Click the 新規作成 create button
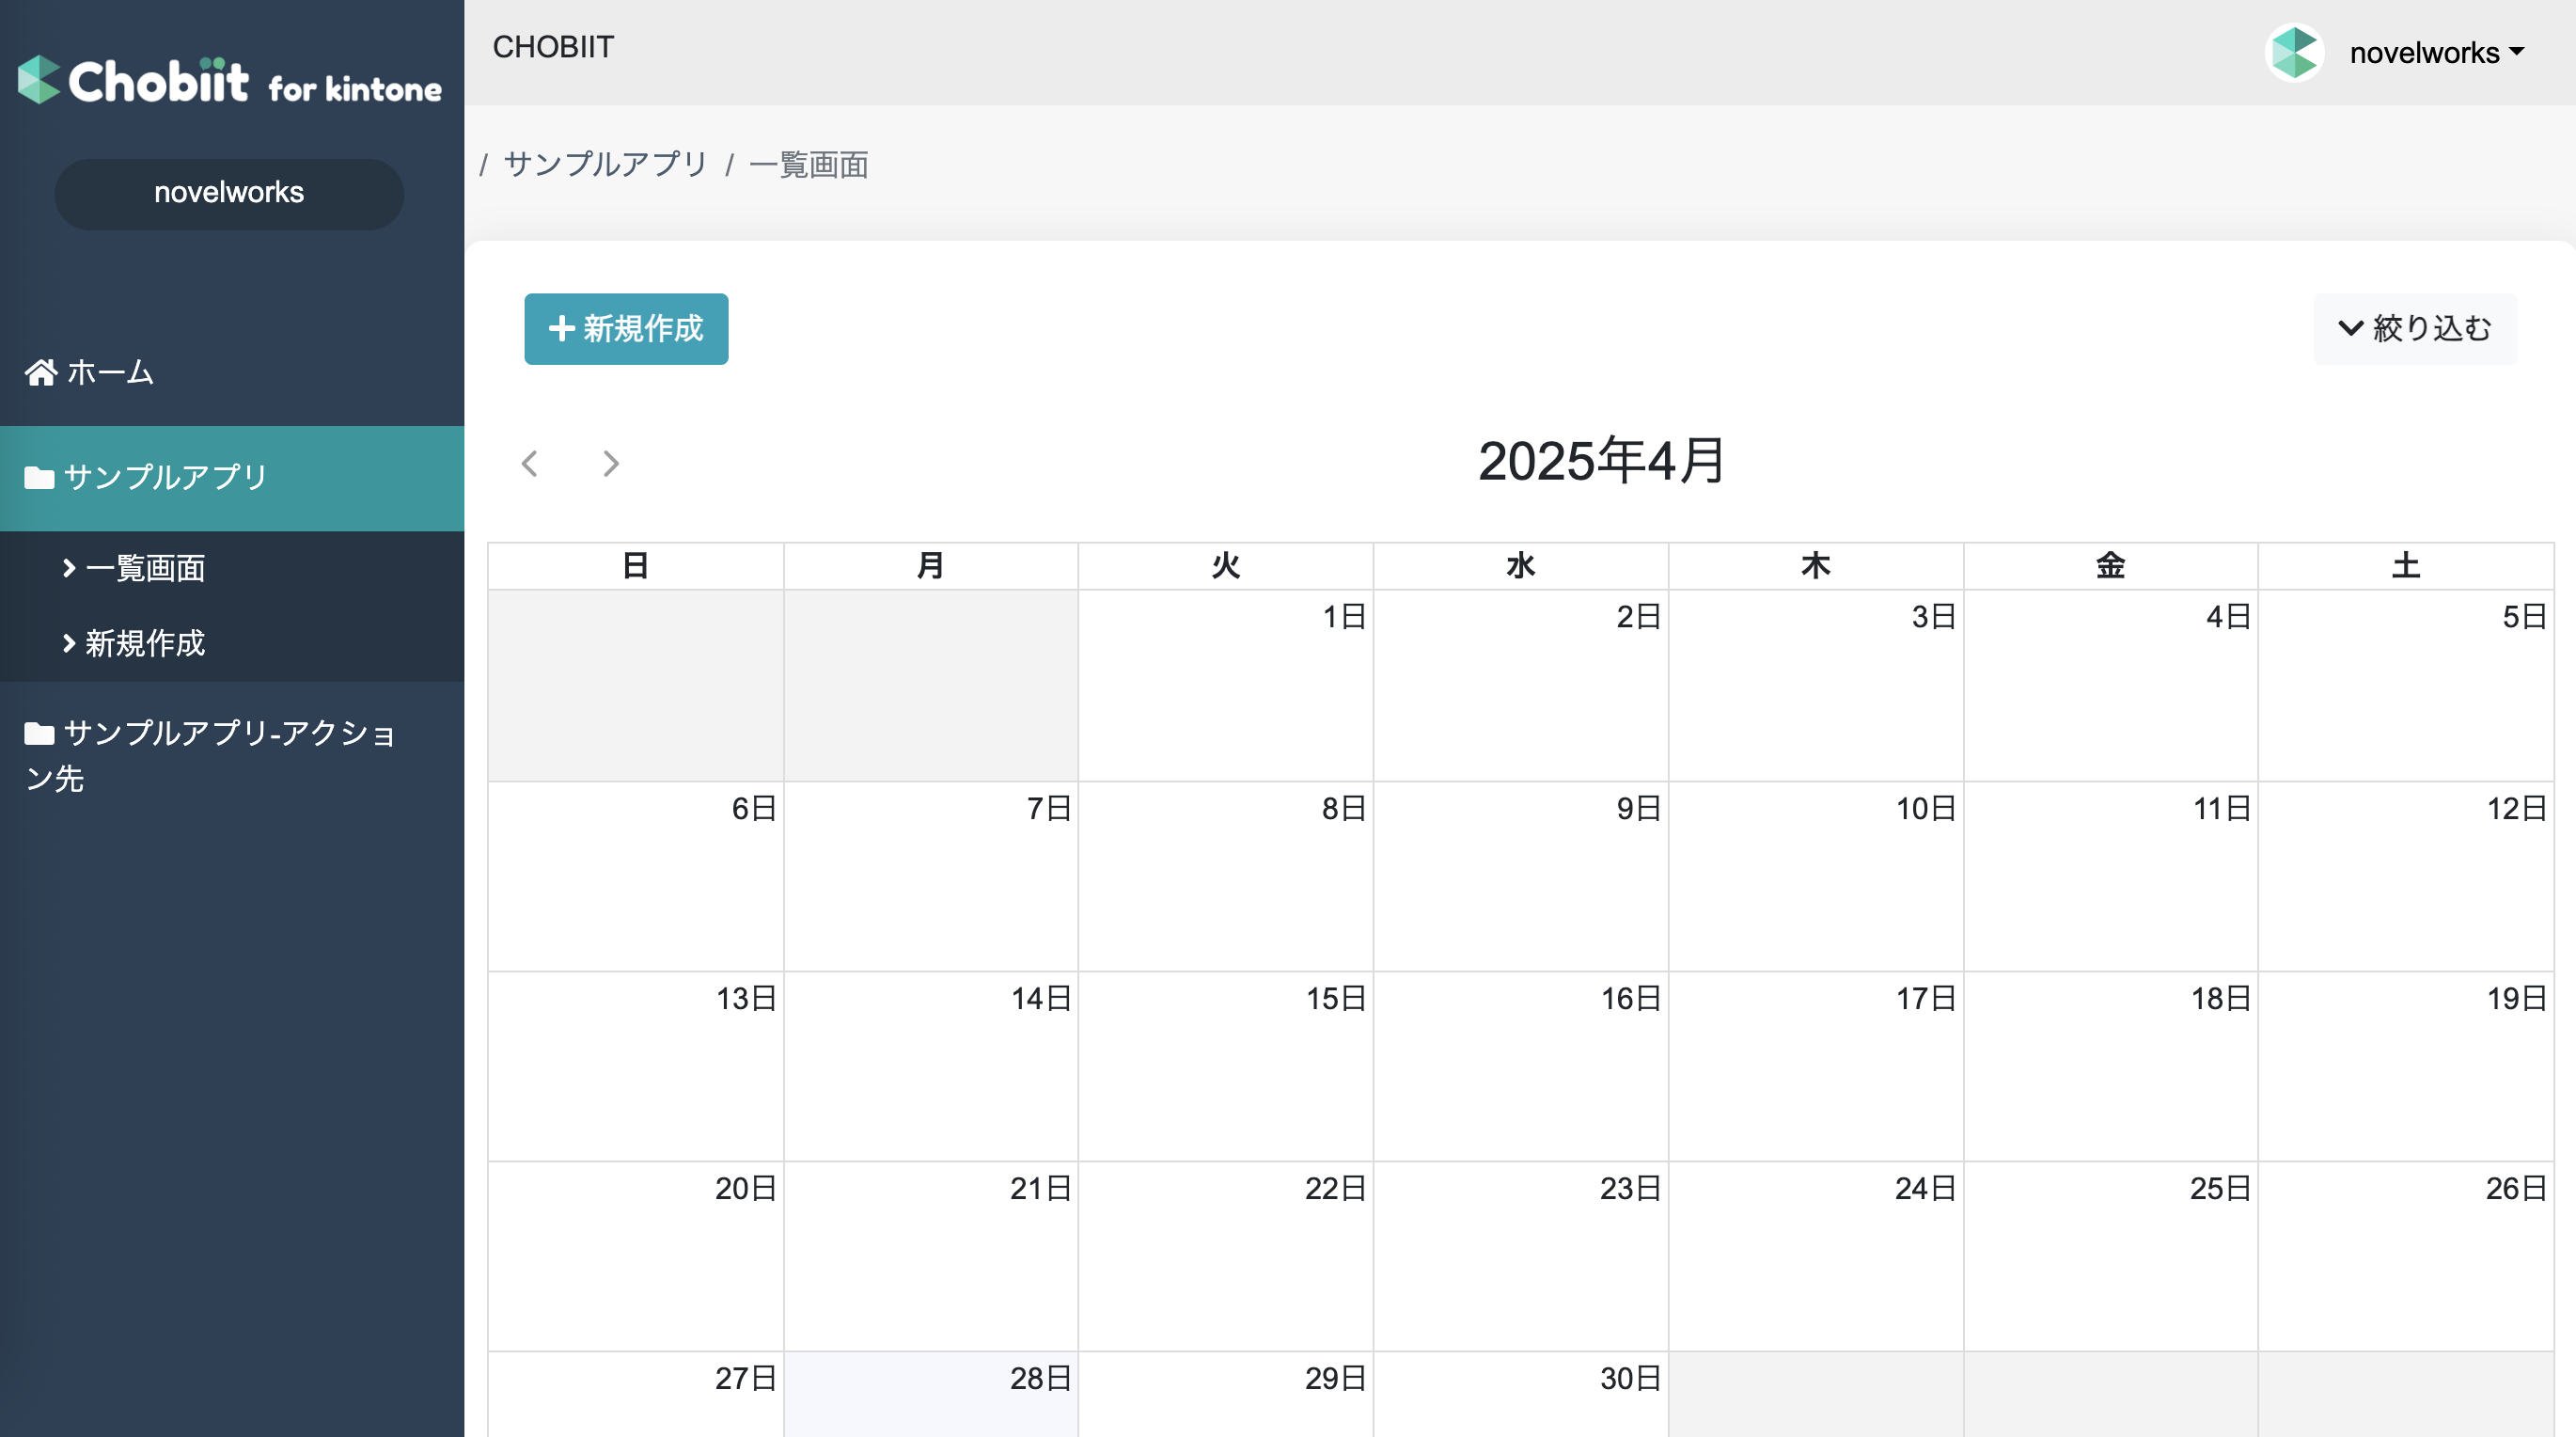This screenshot has height=1437, width=2576. click(626, 328)
